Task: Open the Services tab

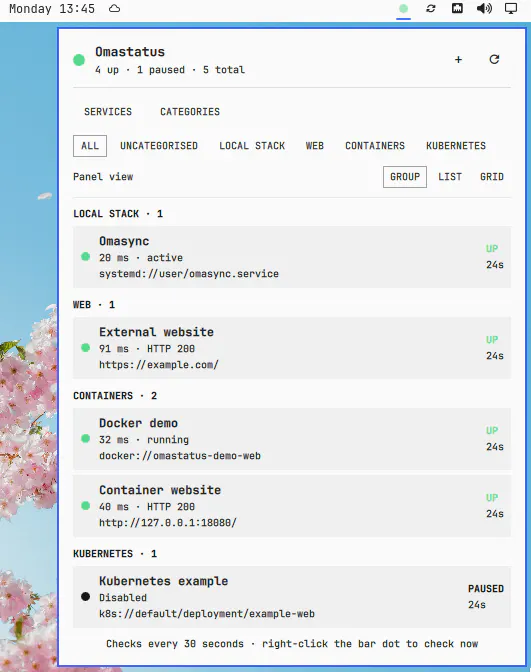Action: click(x=108, y=112)
